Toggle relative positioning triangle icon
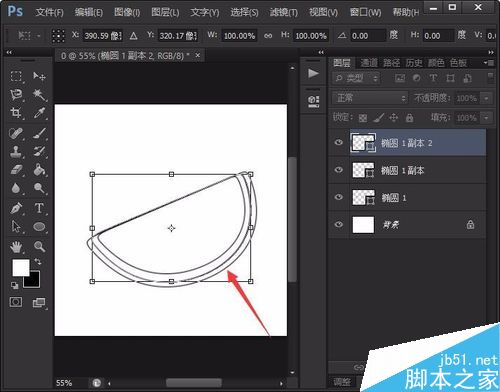Image resolution: width=500 pixels, height=392 pixels. click(x=133, y=36)
